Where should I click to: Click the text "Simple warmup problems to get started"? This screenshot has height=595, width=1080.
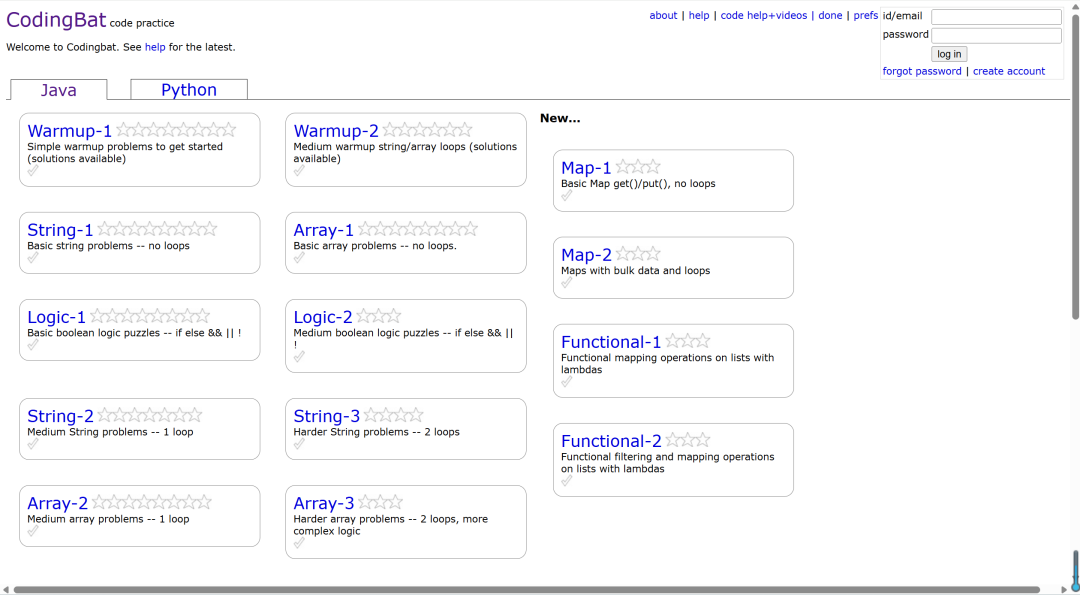tap(125, 147)
